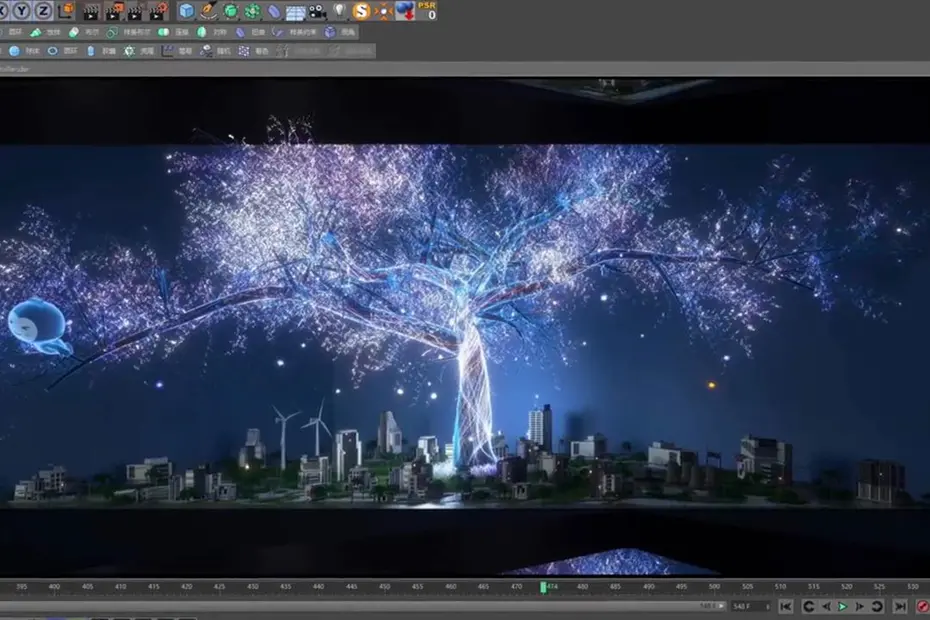The image size is (930, 620).
Task: Add a Camera object
Action: coord(317,11)
